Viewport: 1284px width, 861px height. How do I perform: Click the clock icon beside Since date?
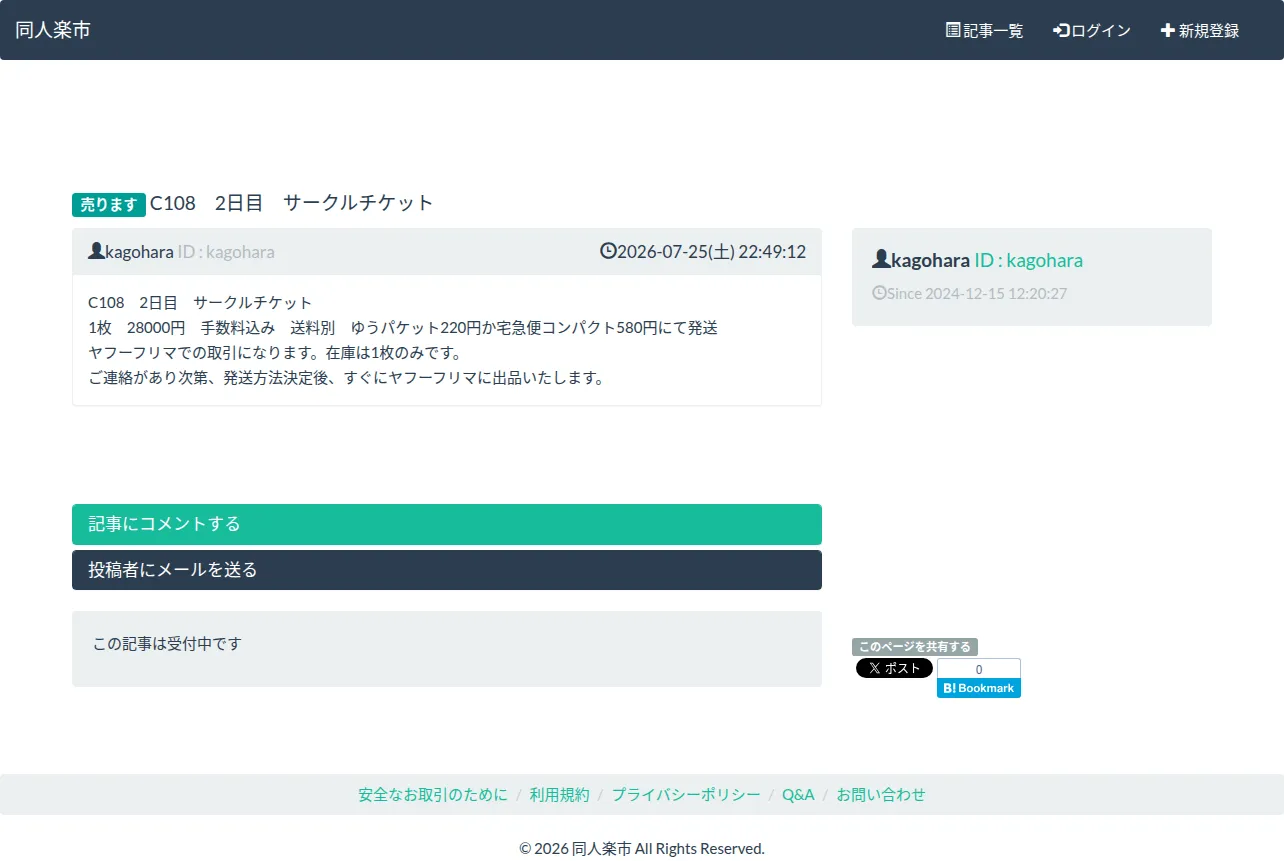coord(879,293)
